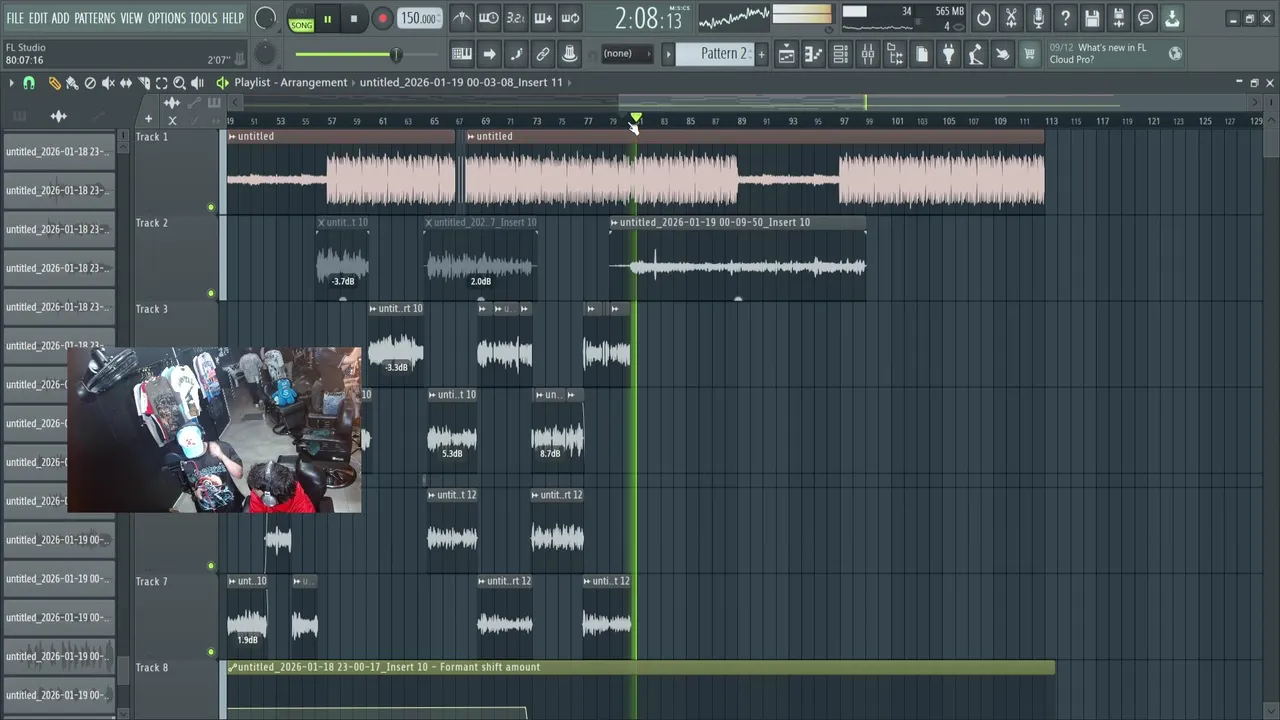1280x720 pixels.
Task: Click the one-click audio recording microphone
Action: pyautogui.click(x=1038, y=18)
